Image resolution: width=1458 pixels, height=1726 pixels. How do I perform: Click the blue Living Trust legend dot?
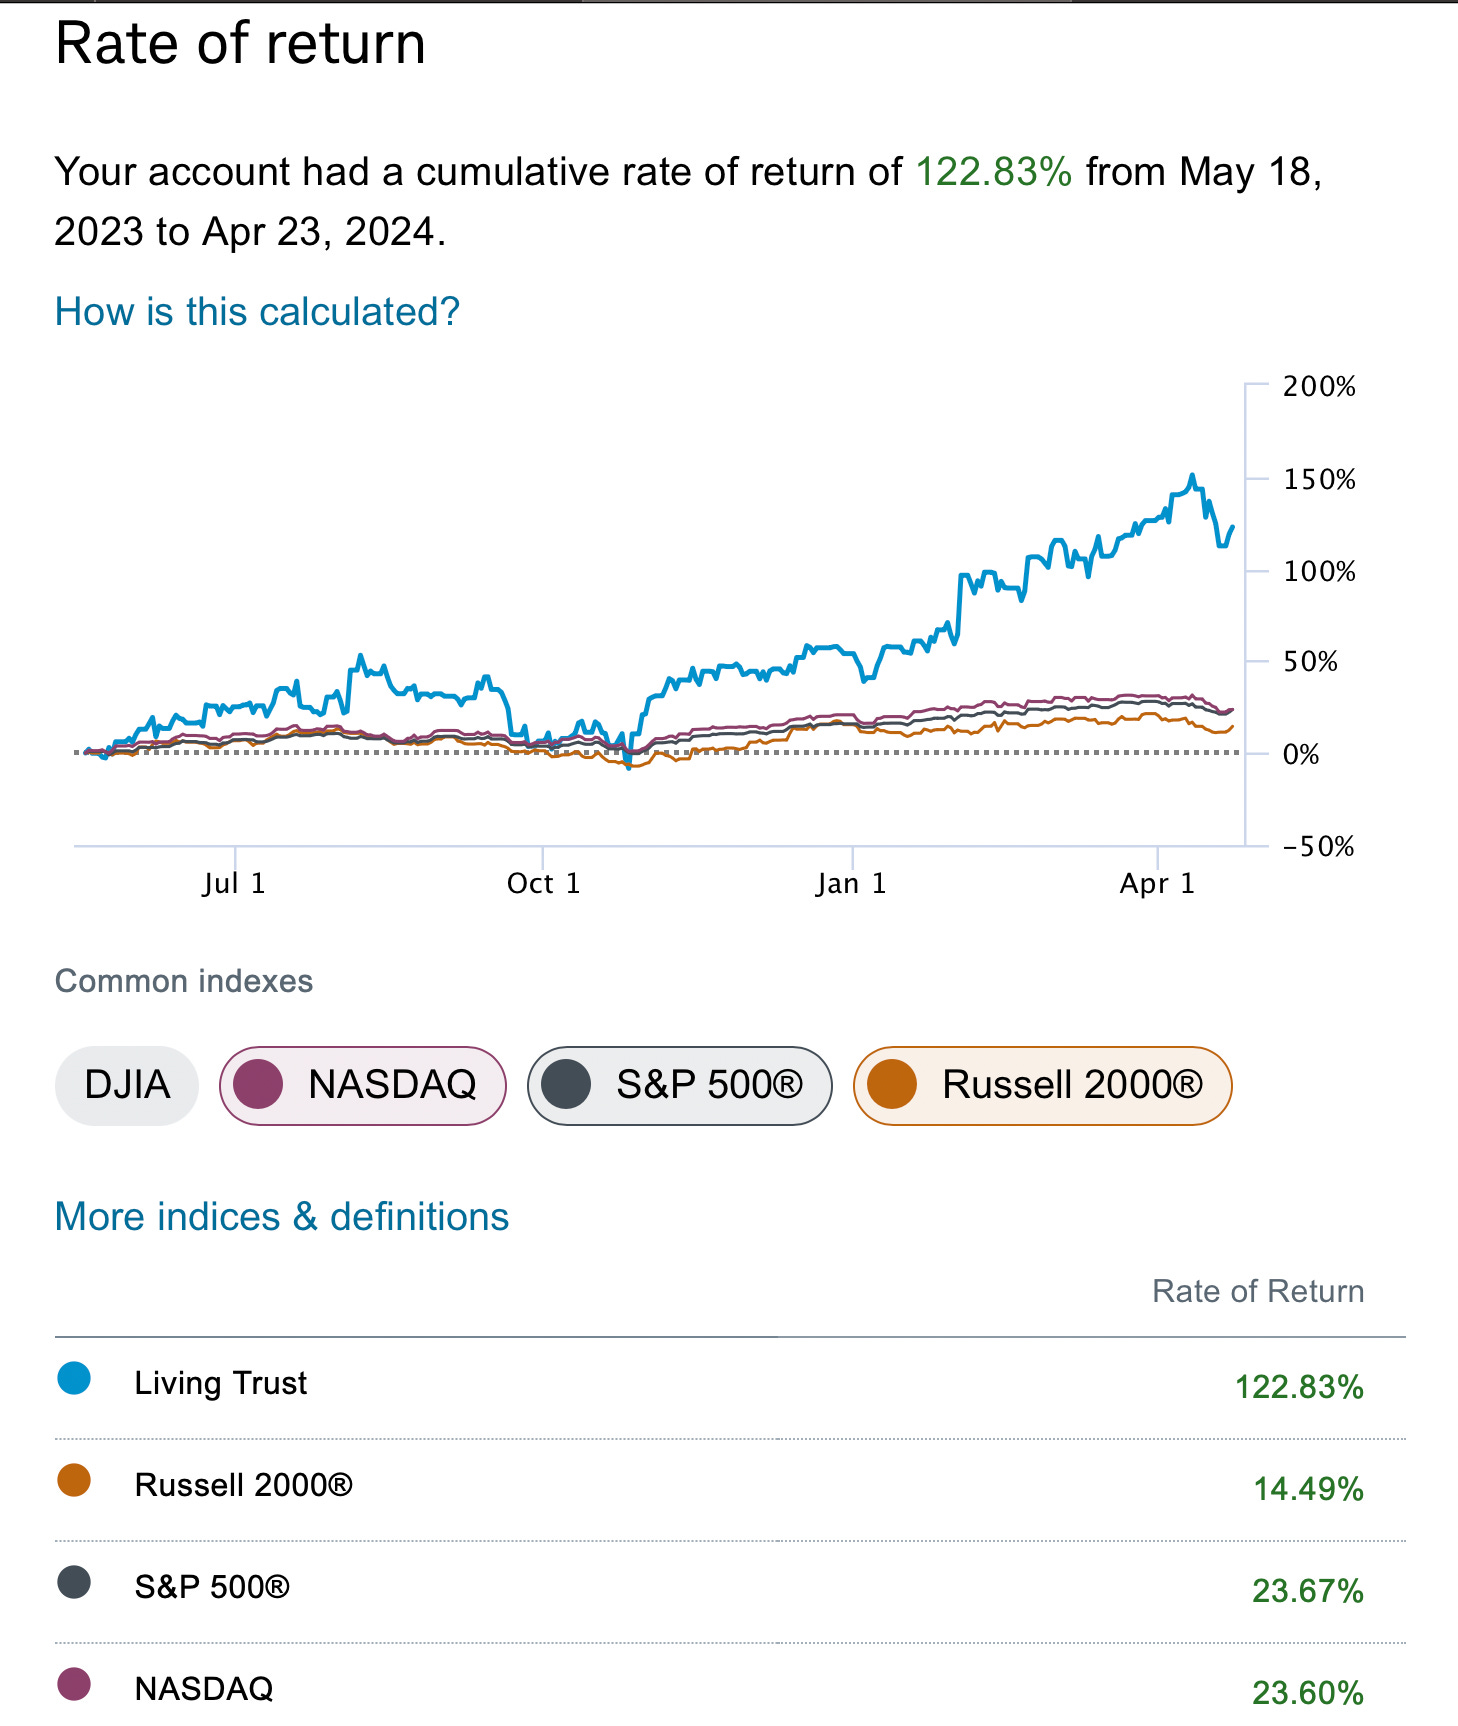pos(74,1378)
